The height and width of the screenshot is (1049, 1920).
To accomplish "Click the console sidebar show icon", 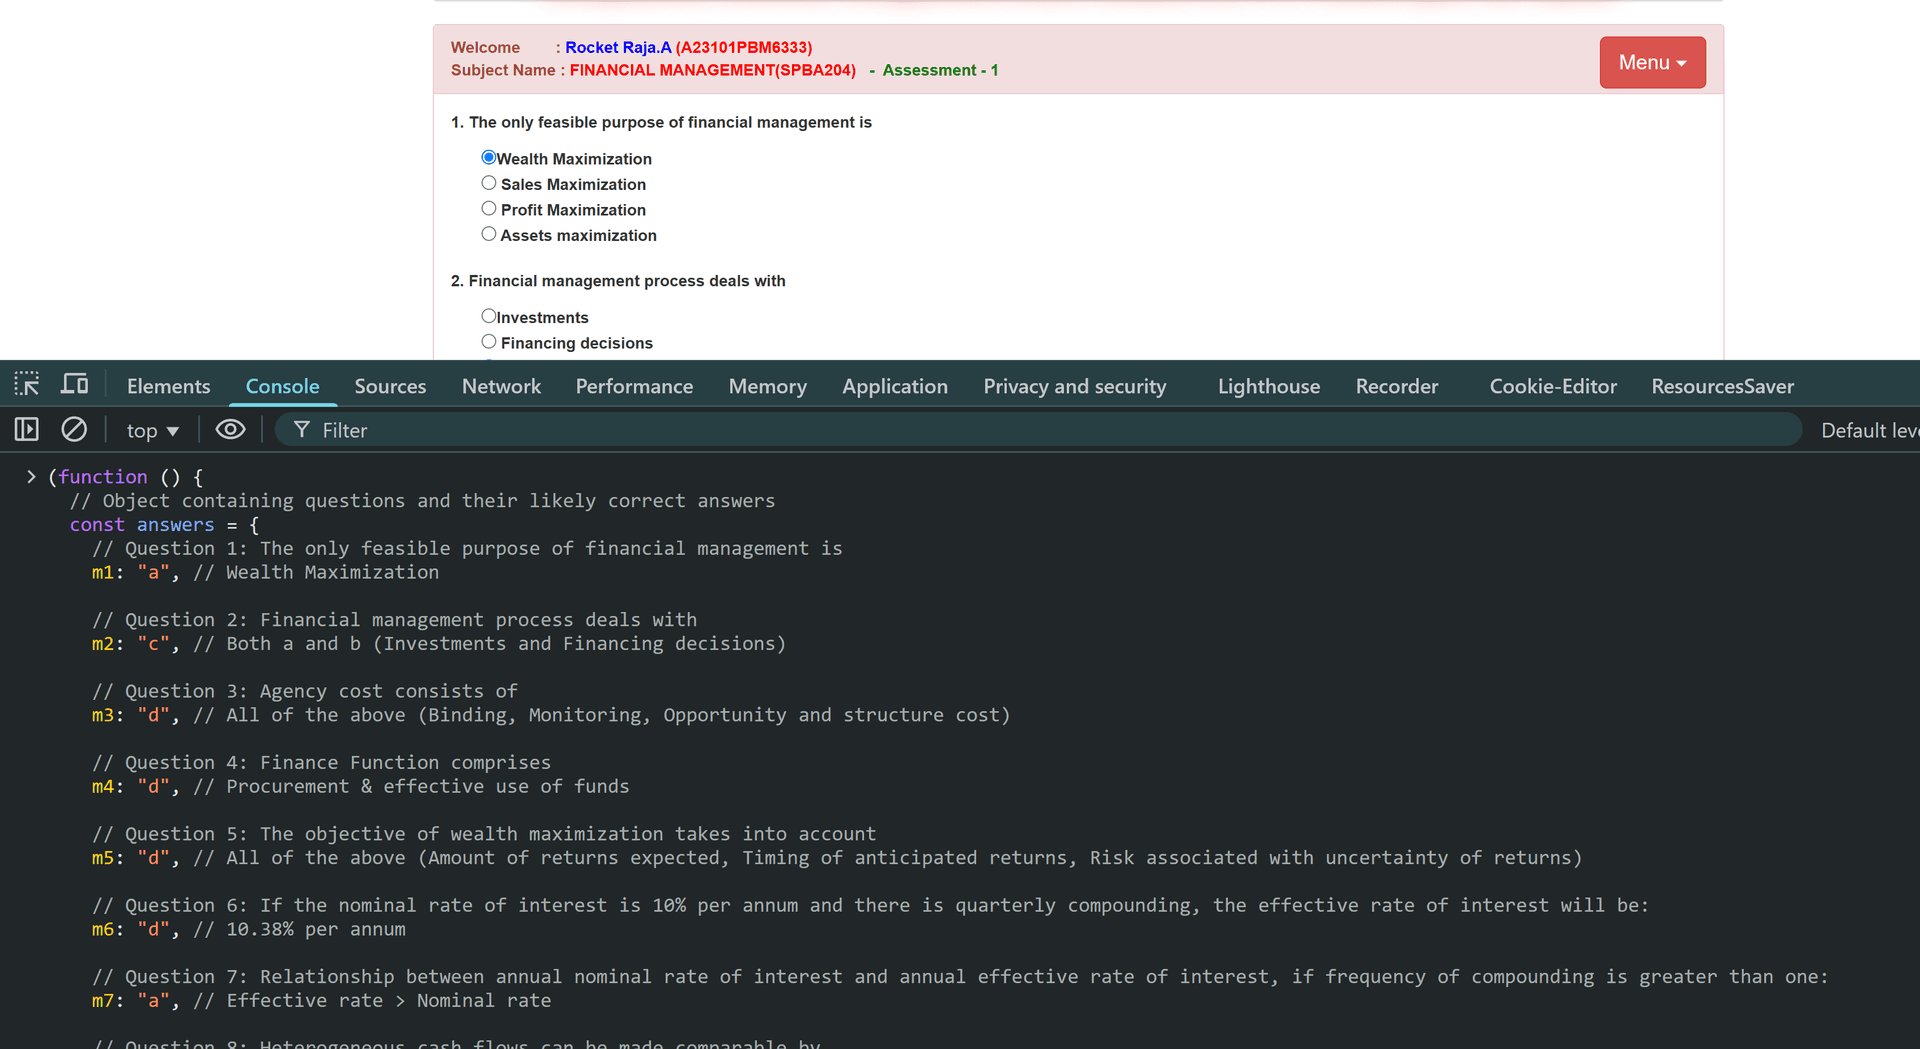I will 25,429.
